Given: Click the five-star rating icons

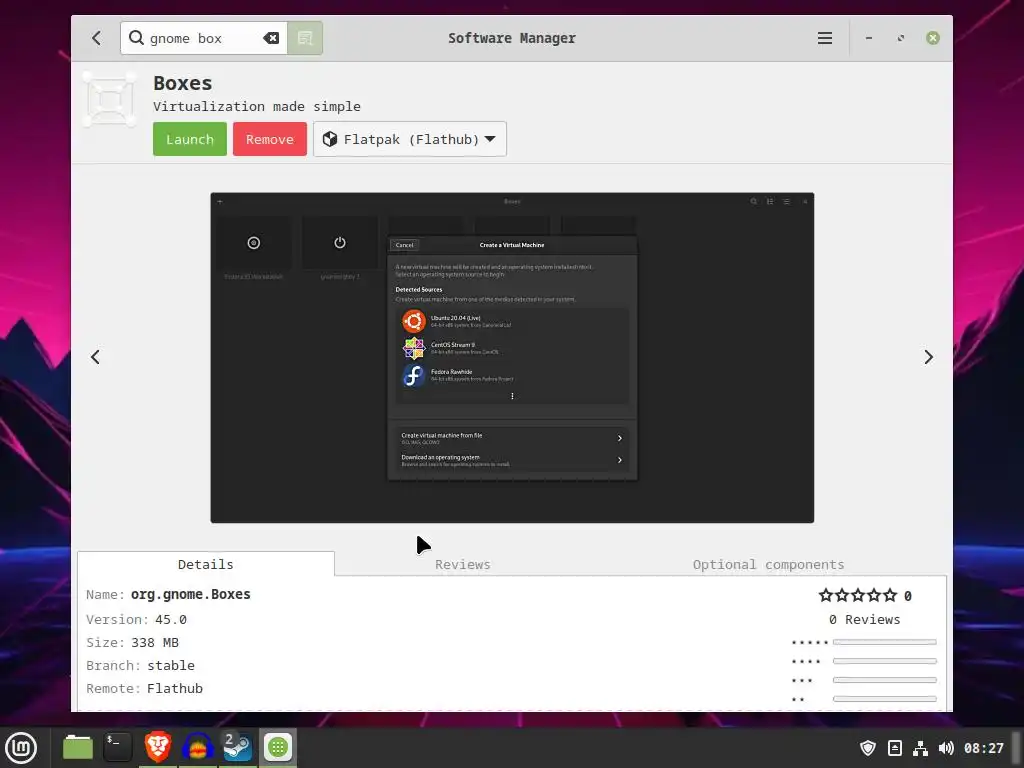Looking at the screenshot, I should pos(858,595).
